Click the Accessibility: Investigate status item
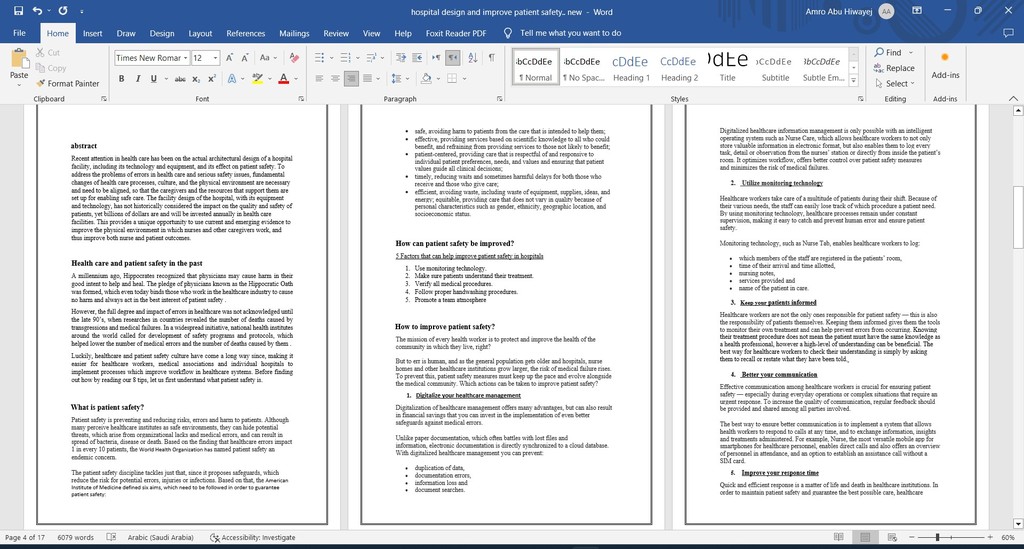The height and width of the screenshot is (549, 1024). (253, 537)
